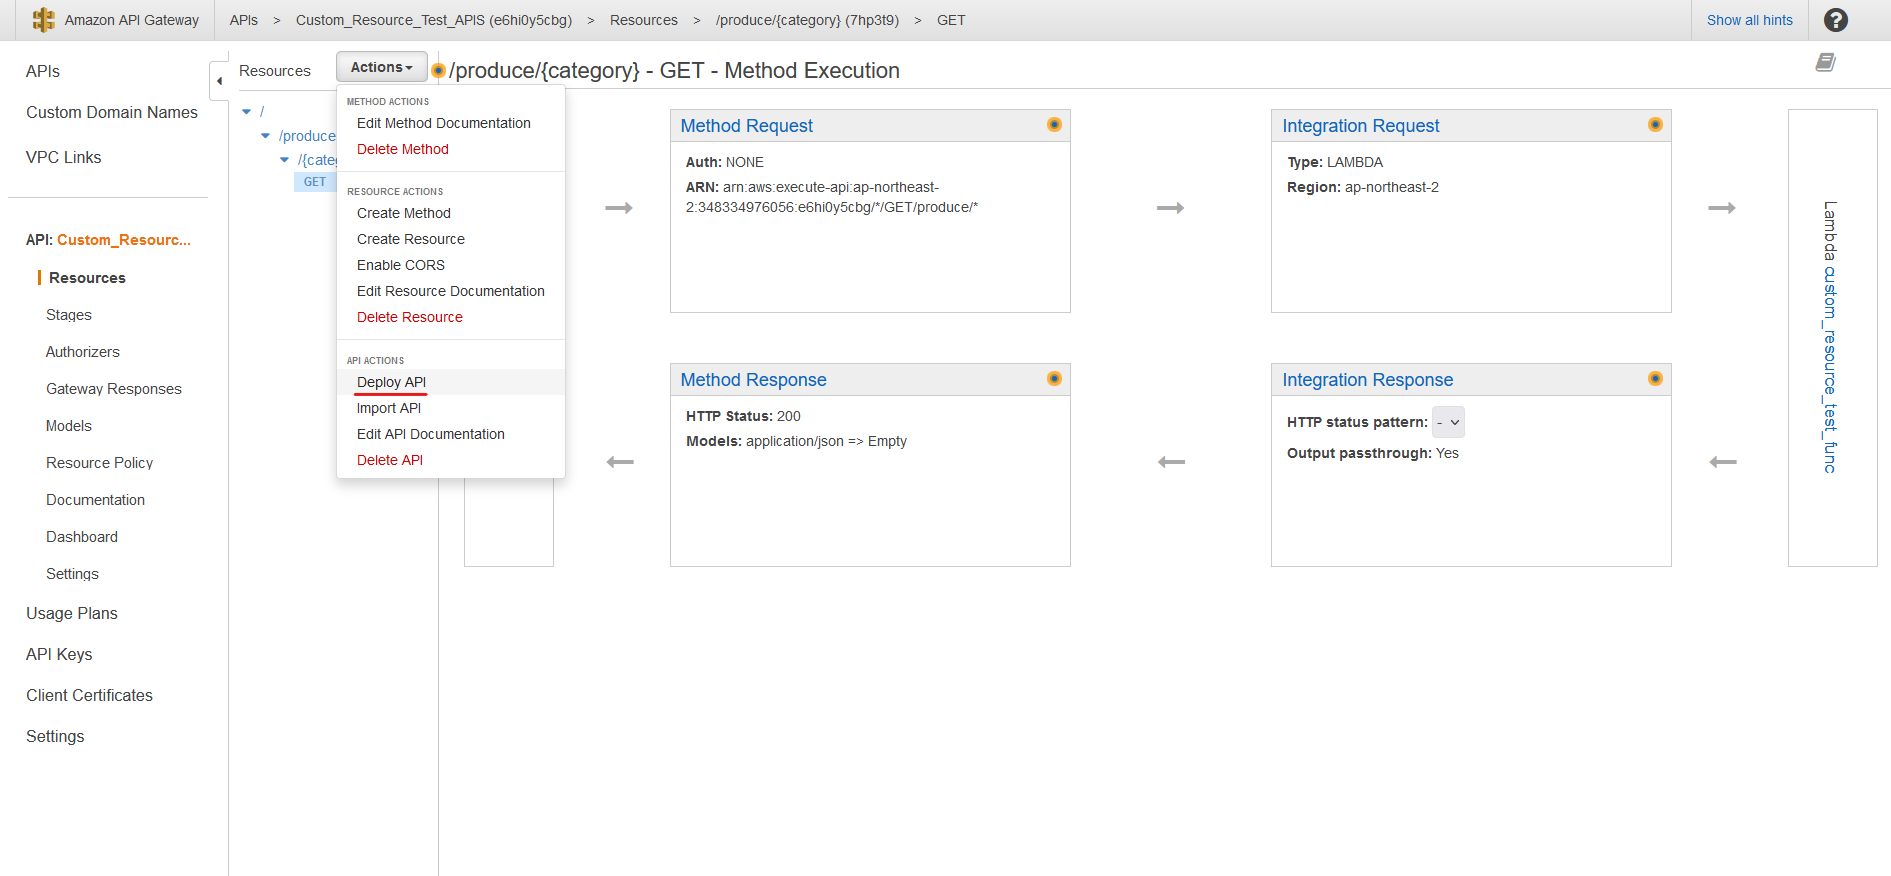Open Resources breadcrumb link
This screenshot has height=876, width=1891.
(644, 20)
